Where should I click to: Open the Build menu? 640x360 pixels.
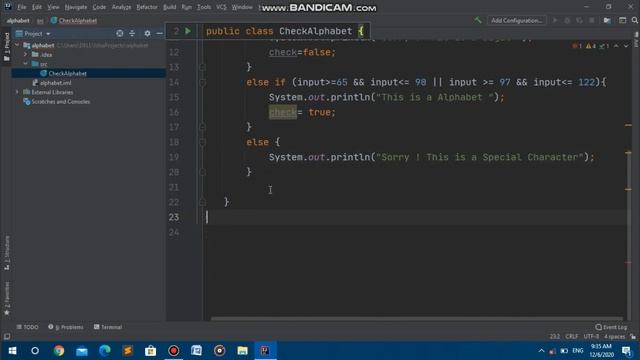point(169,7)
